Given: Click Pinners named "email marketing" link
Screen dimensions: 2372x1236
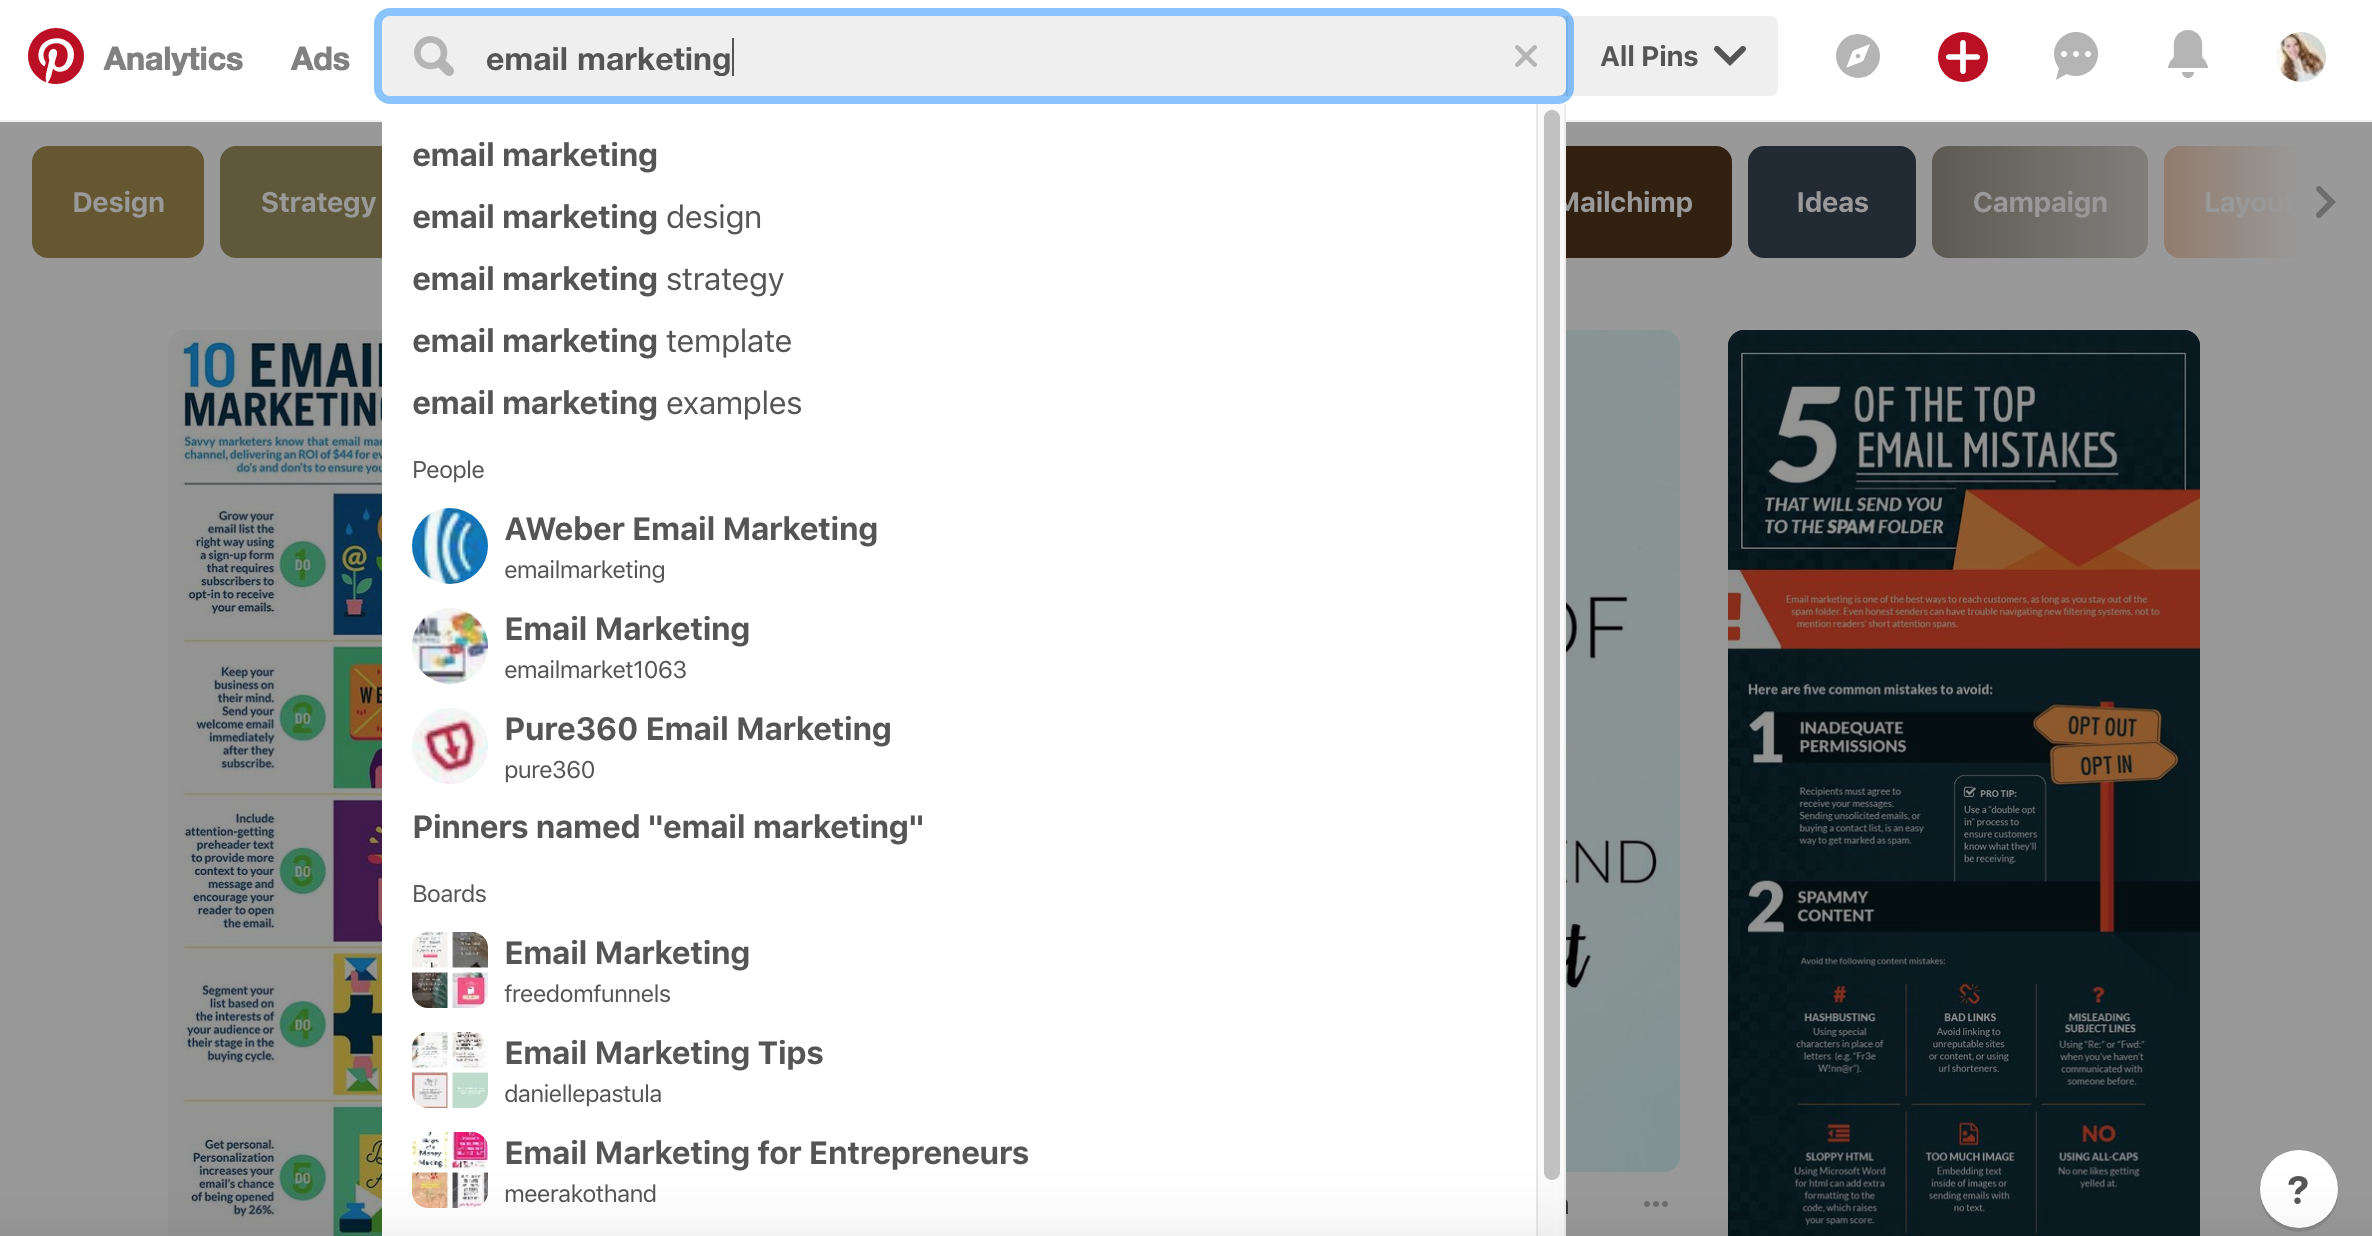Looking at the screenshot, I should point(668,827).
